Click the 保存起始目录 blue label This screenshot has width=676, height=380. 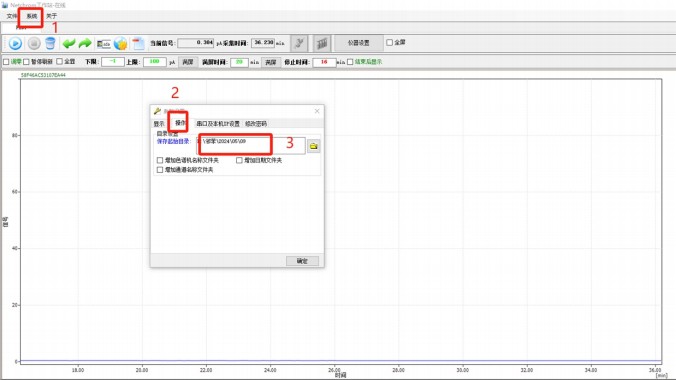173,141
